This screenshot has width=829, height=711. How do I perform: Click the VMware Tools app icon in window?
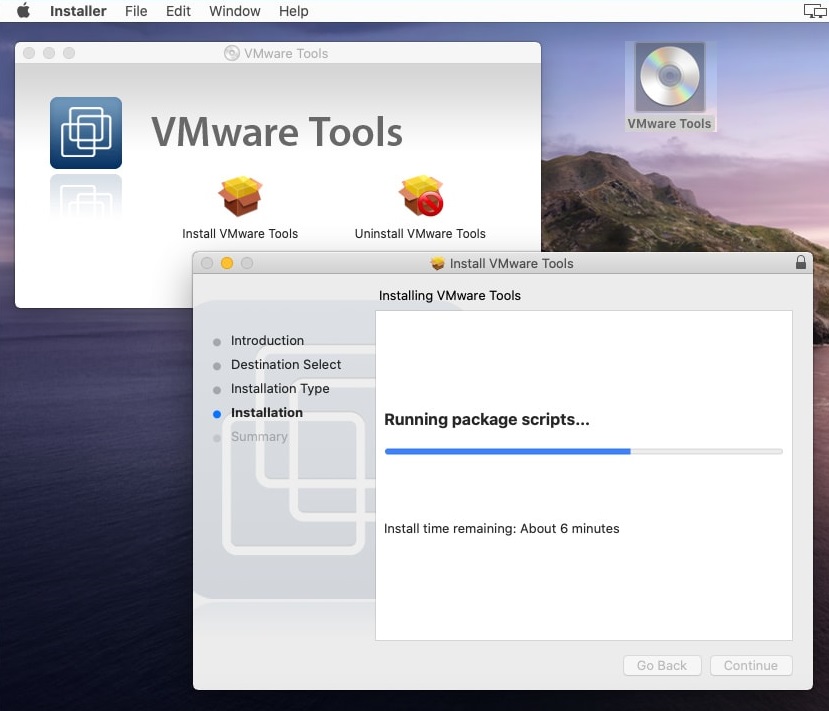85,132
